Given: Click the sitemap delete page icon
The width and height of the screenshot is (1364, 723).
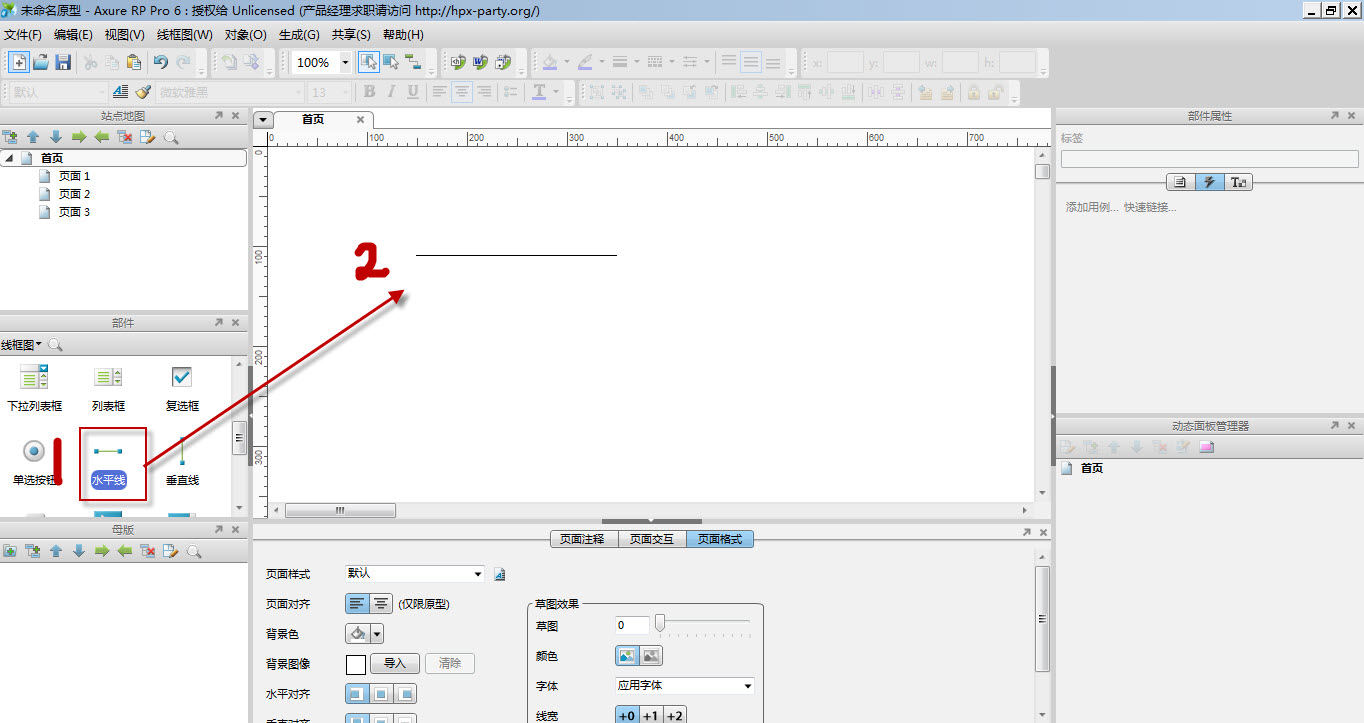Looking at the screenshot, I should tap(125, 137).
